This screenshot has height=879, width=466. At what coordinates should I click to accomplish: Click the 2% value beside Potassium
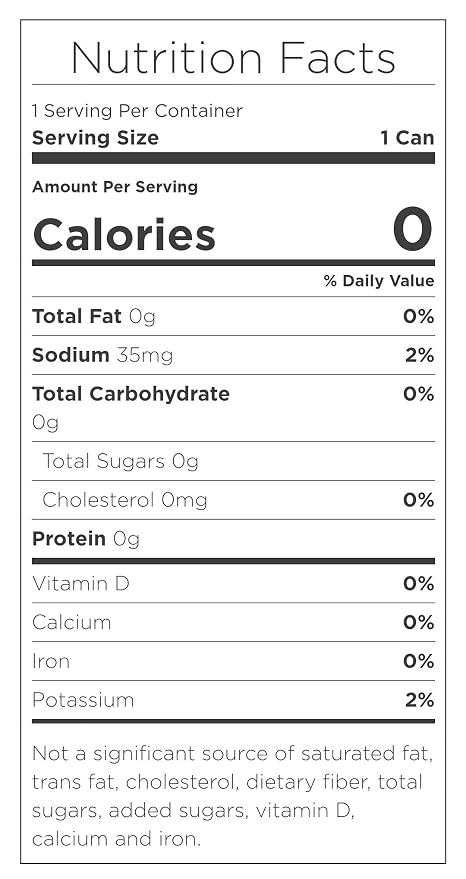(419, 700)
